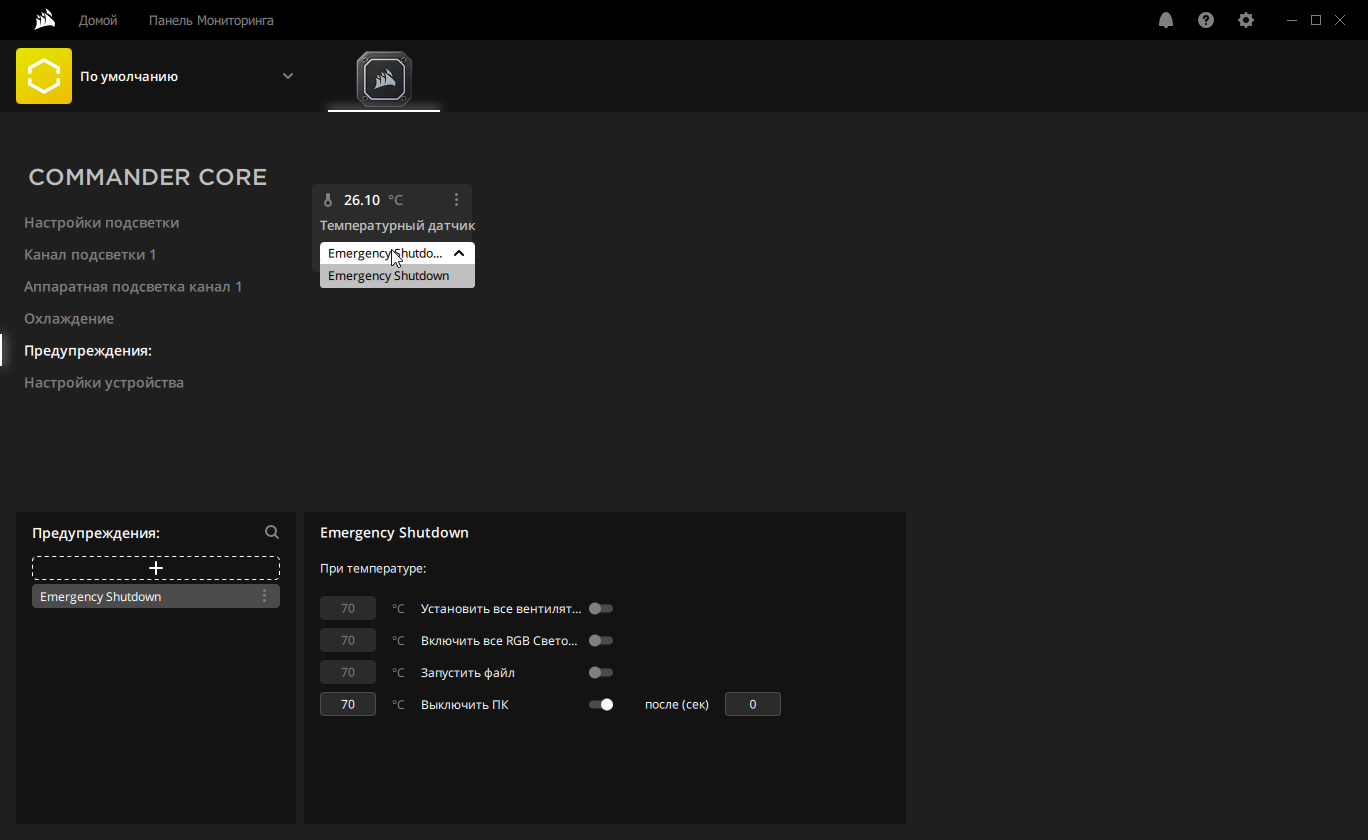The image size is (1368, 840).
Task: Minimize the iCUE window
Action: (x=1292, y=20)
